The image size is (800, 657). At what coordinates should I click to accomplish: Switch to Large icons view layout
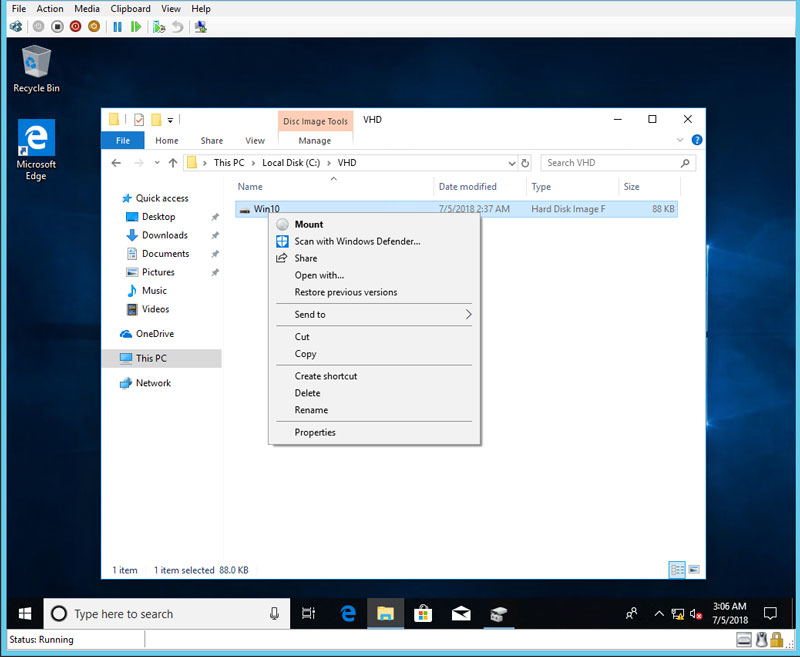tap(692, 570)
